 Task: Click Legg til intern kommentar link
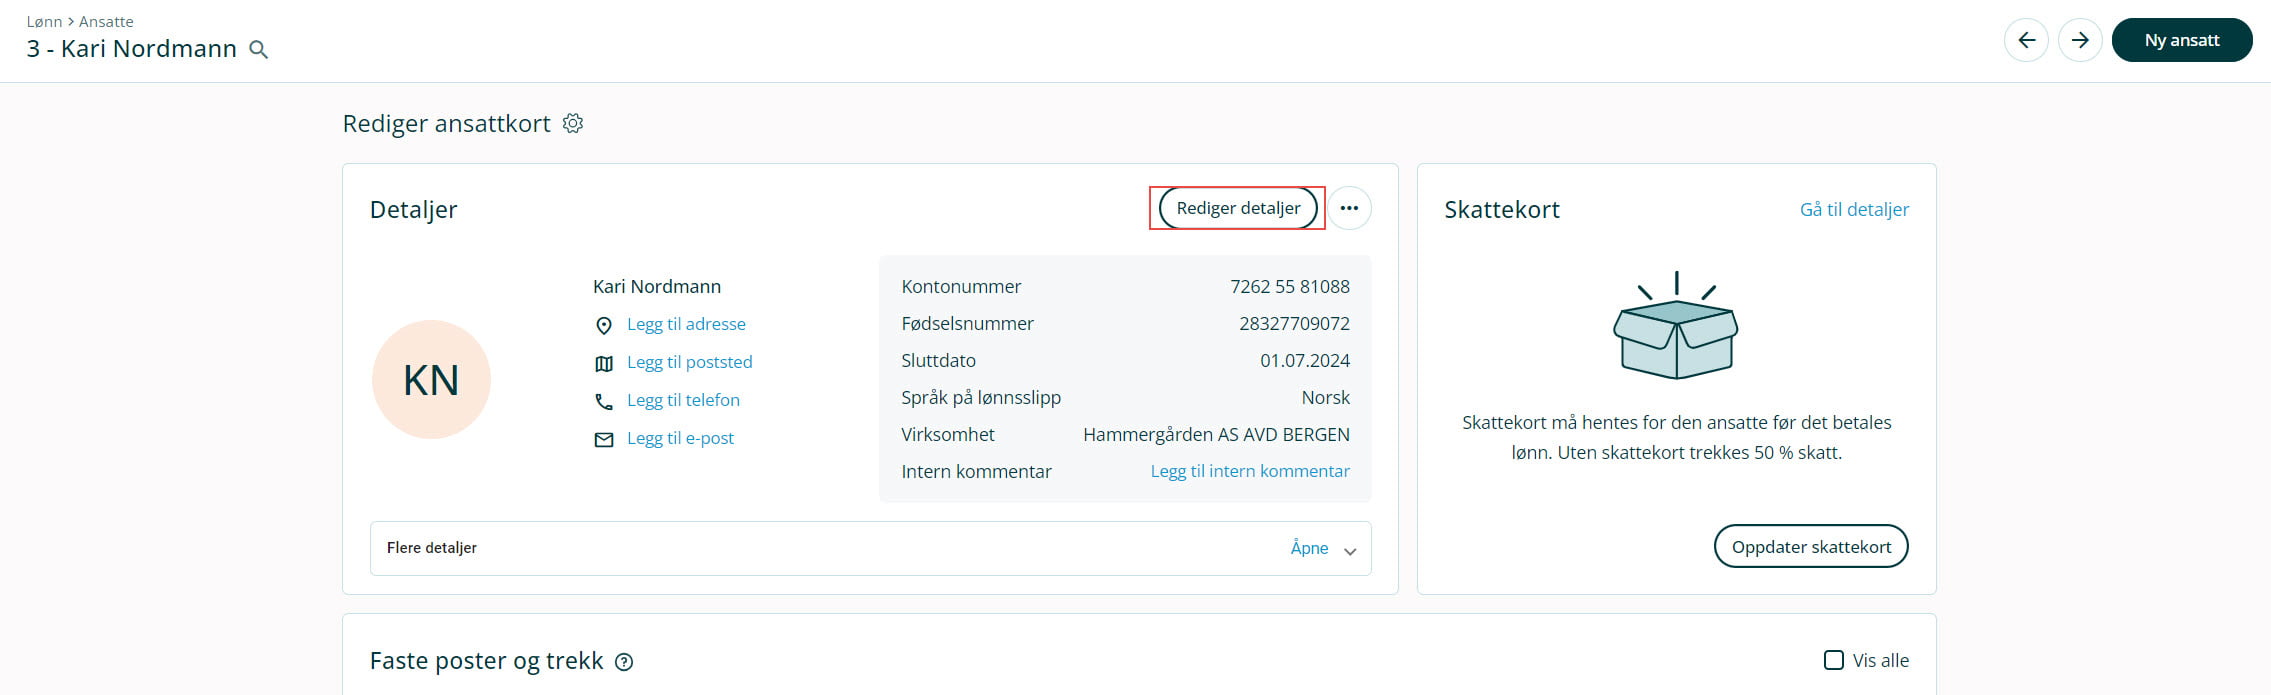tap(1250, 471)
